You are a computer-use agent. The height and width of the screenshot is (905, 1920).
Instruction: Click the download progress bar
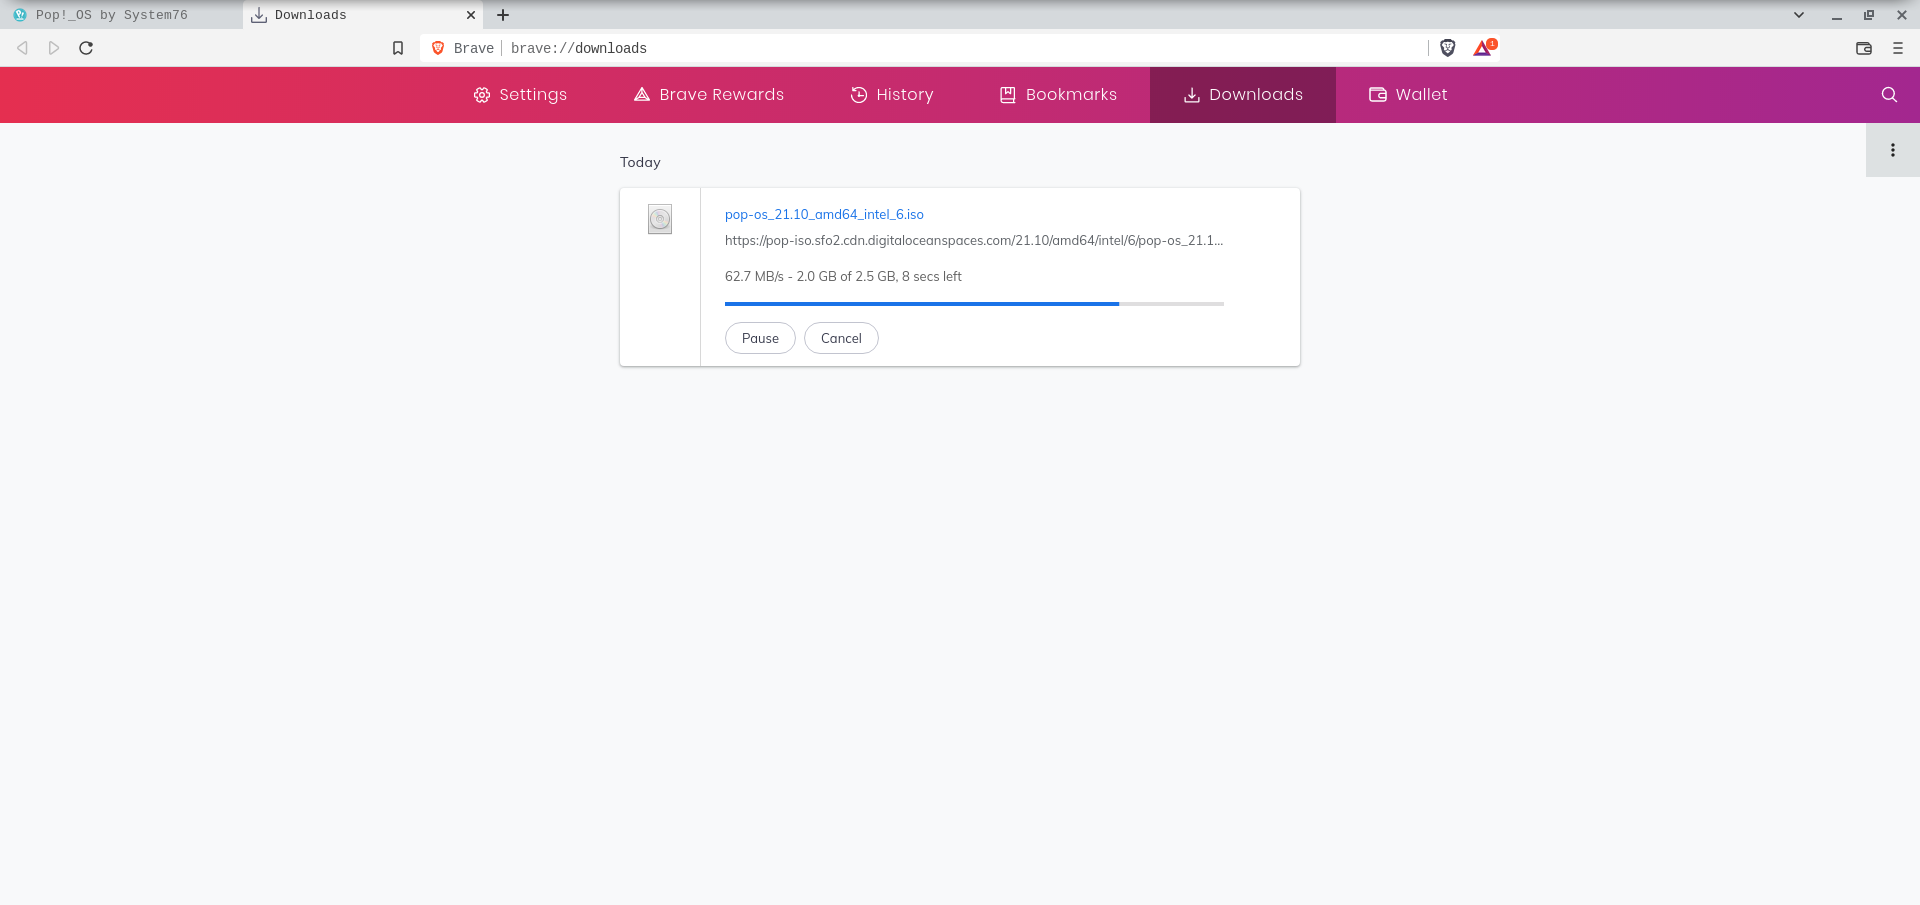pyautogui.click(x=973, y=303)
